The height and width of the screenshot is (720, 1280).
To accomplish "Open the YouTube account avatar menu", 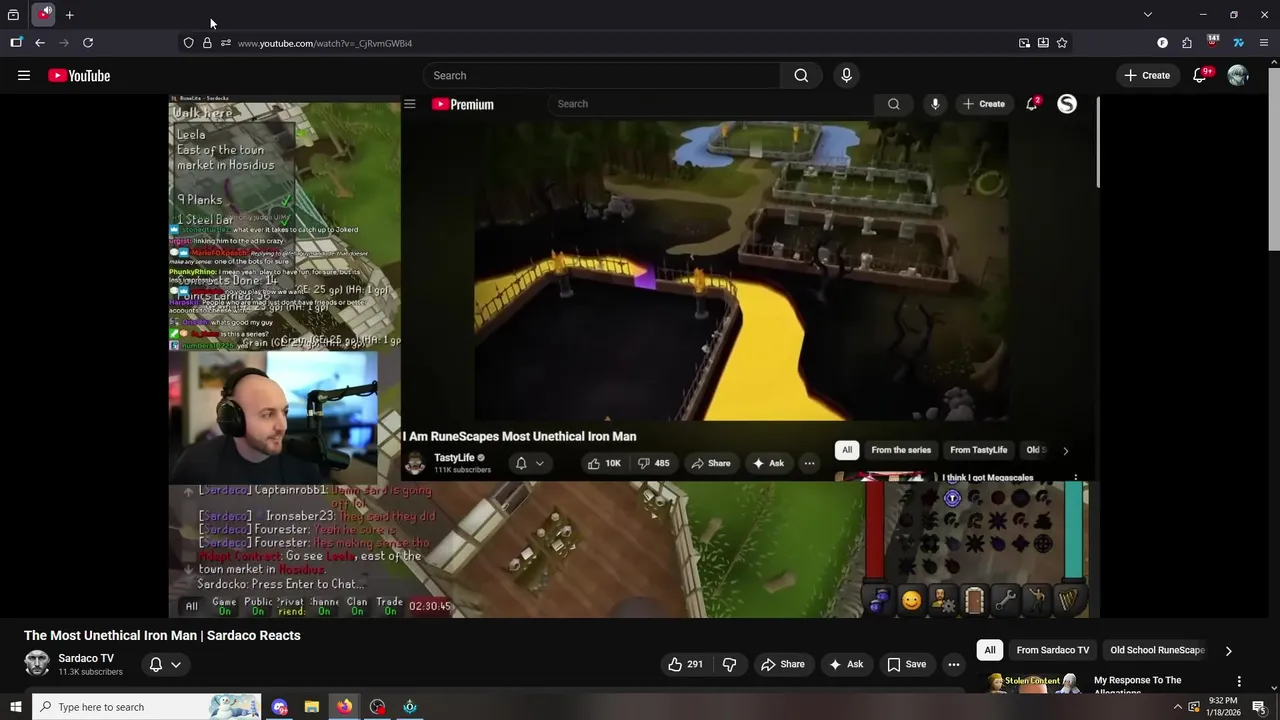I will (1238, 76).
